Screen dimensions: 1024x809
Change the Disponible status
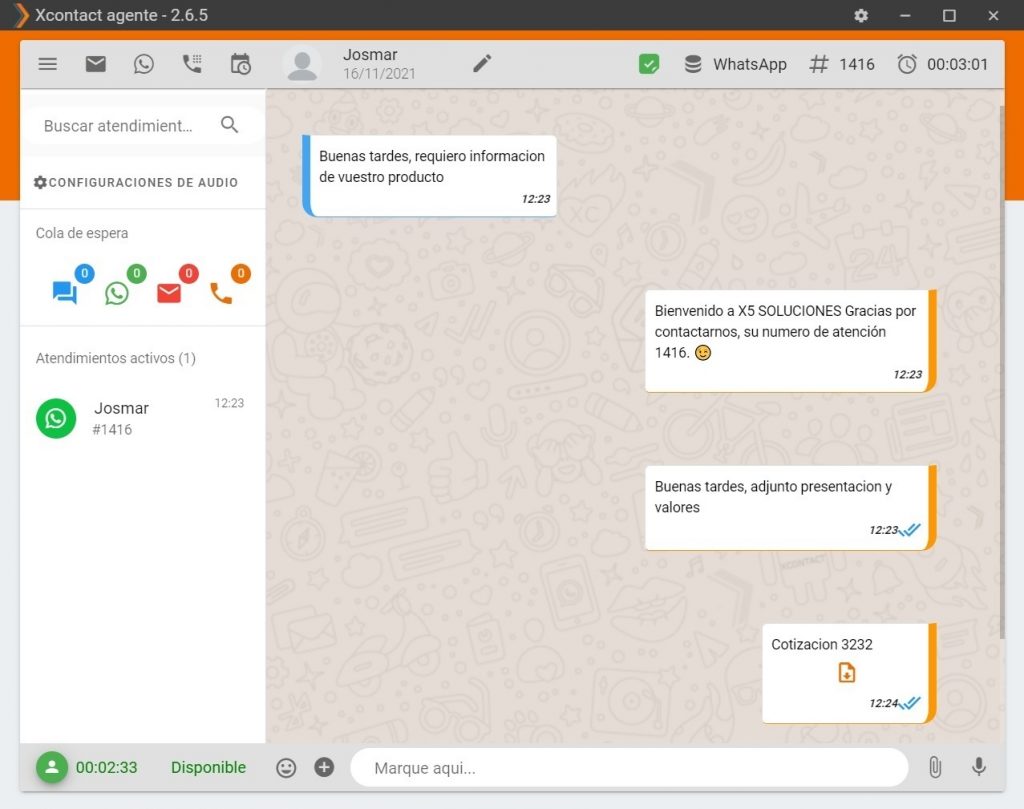[208, 767]
